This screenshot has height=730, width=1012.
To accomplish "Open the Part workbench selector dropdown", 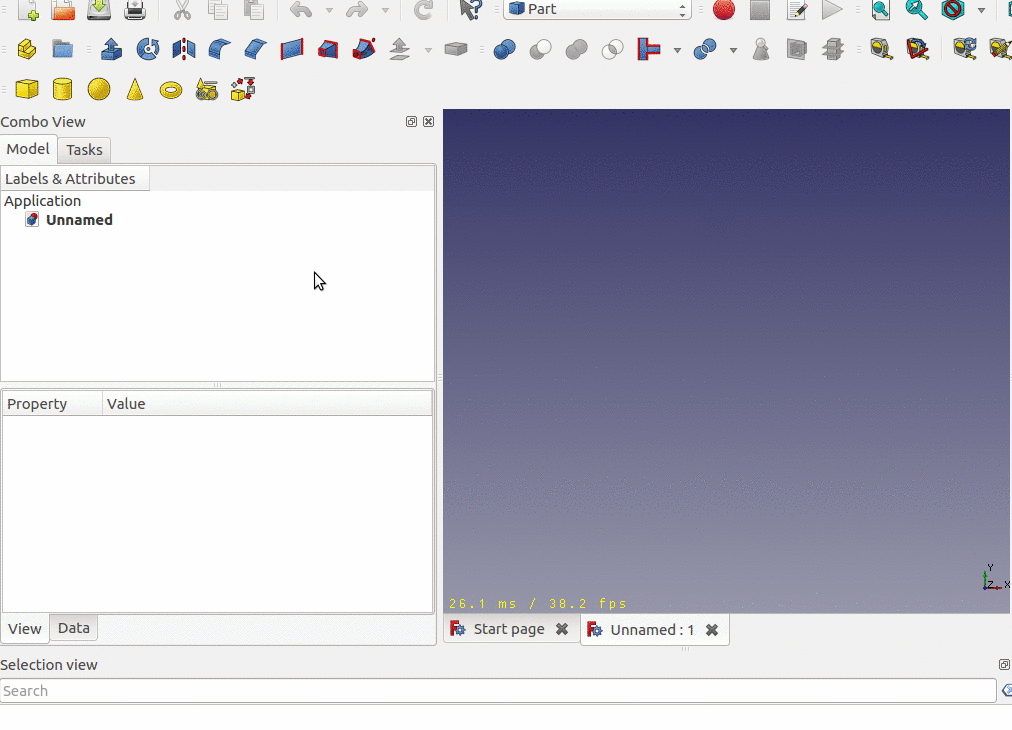I will [597, 10].
